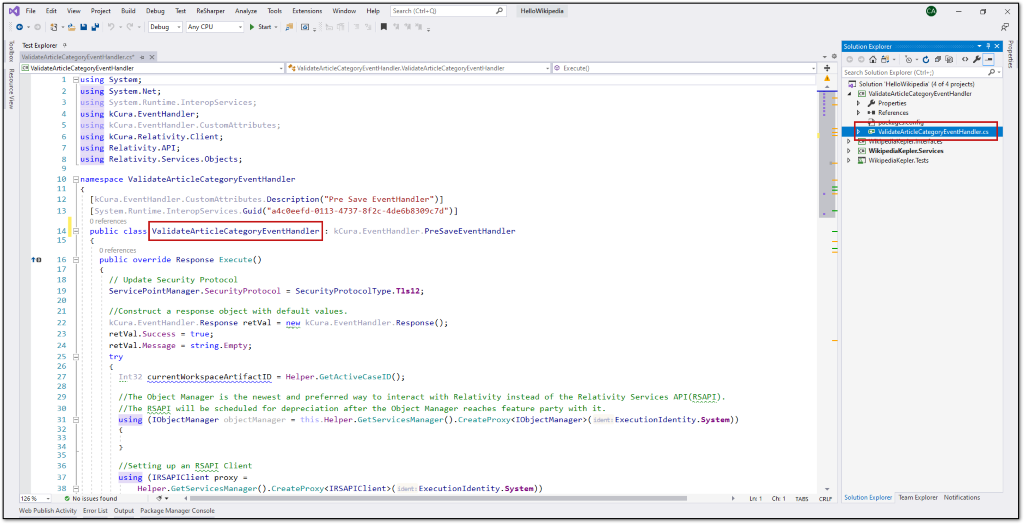
Task: Click the Open File folder icon
Action: point(72,27)
